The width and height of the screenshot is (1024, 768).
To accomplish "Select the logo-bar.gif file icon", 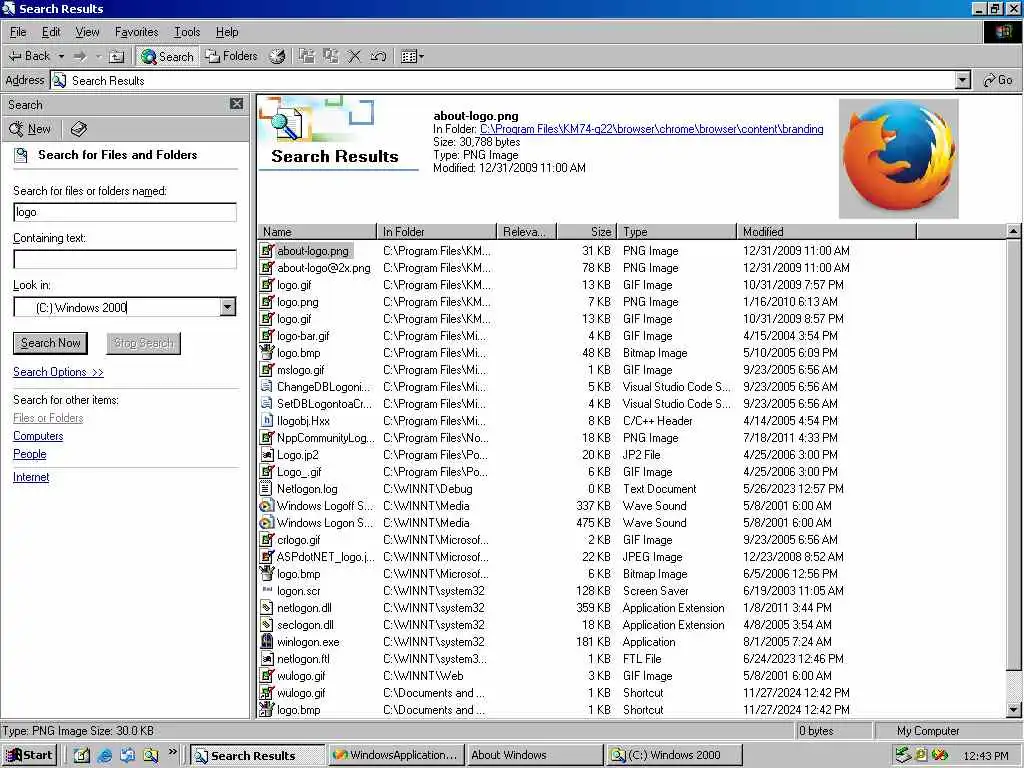I will tap(266, 336).
